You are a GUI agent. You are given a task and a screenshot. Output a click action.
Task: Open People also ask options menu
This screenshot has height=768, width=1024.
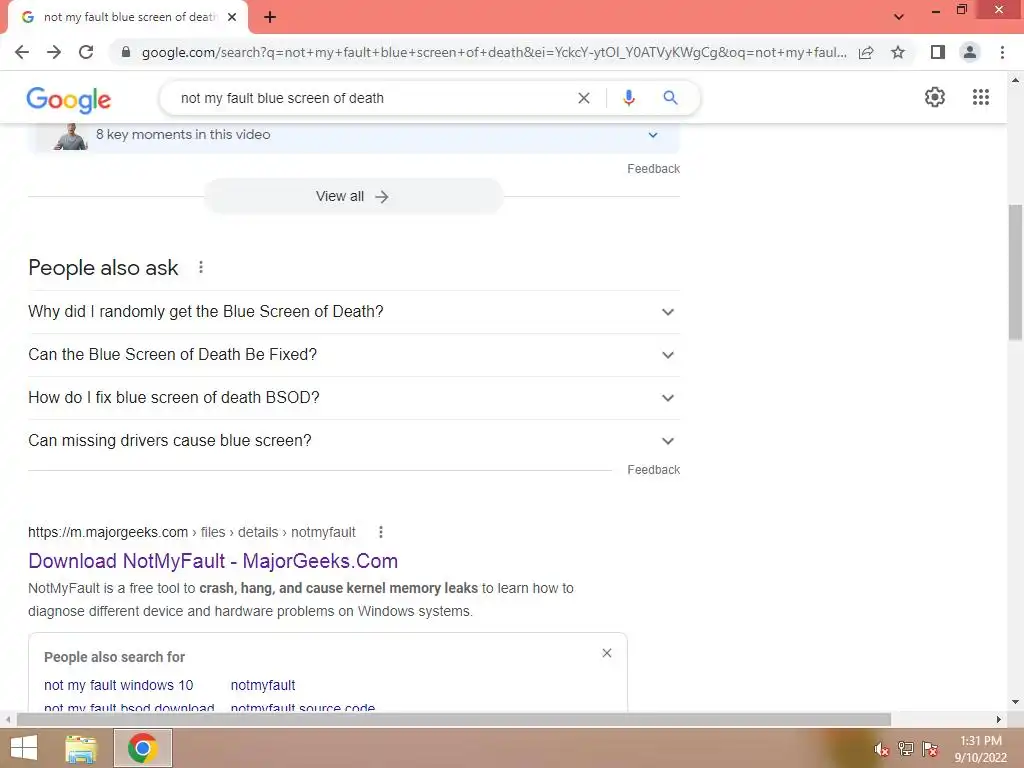point(201,267)
